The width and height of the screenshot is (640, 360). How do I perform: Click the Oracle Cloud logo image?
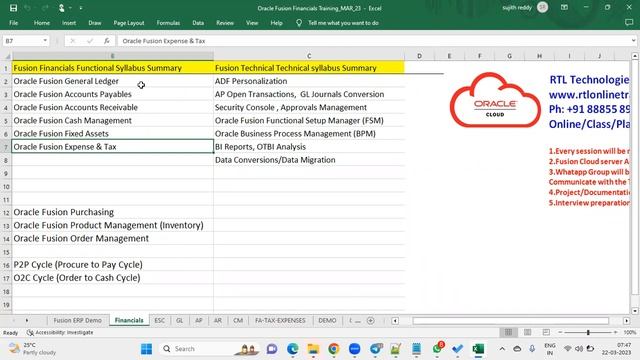[495, 100]
